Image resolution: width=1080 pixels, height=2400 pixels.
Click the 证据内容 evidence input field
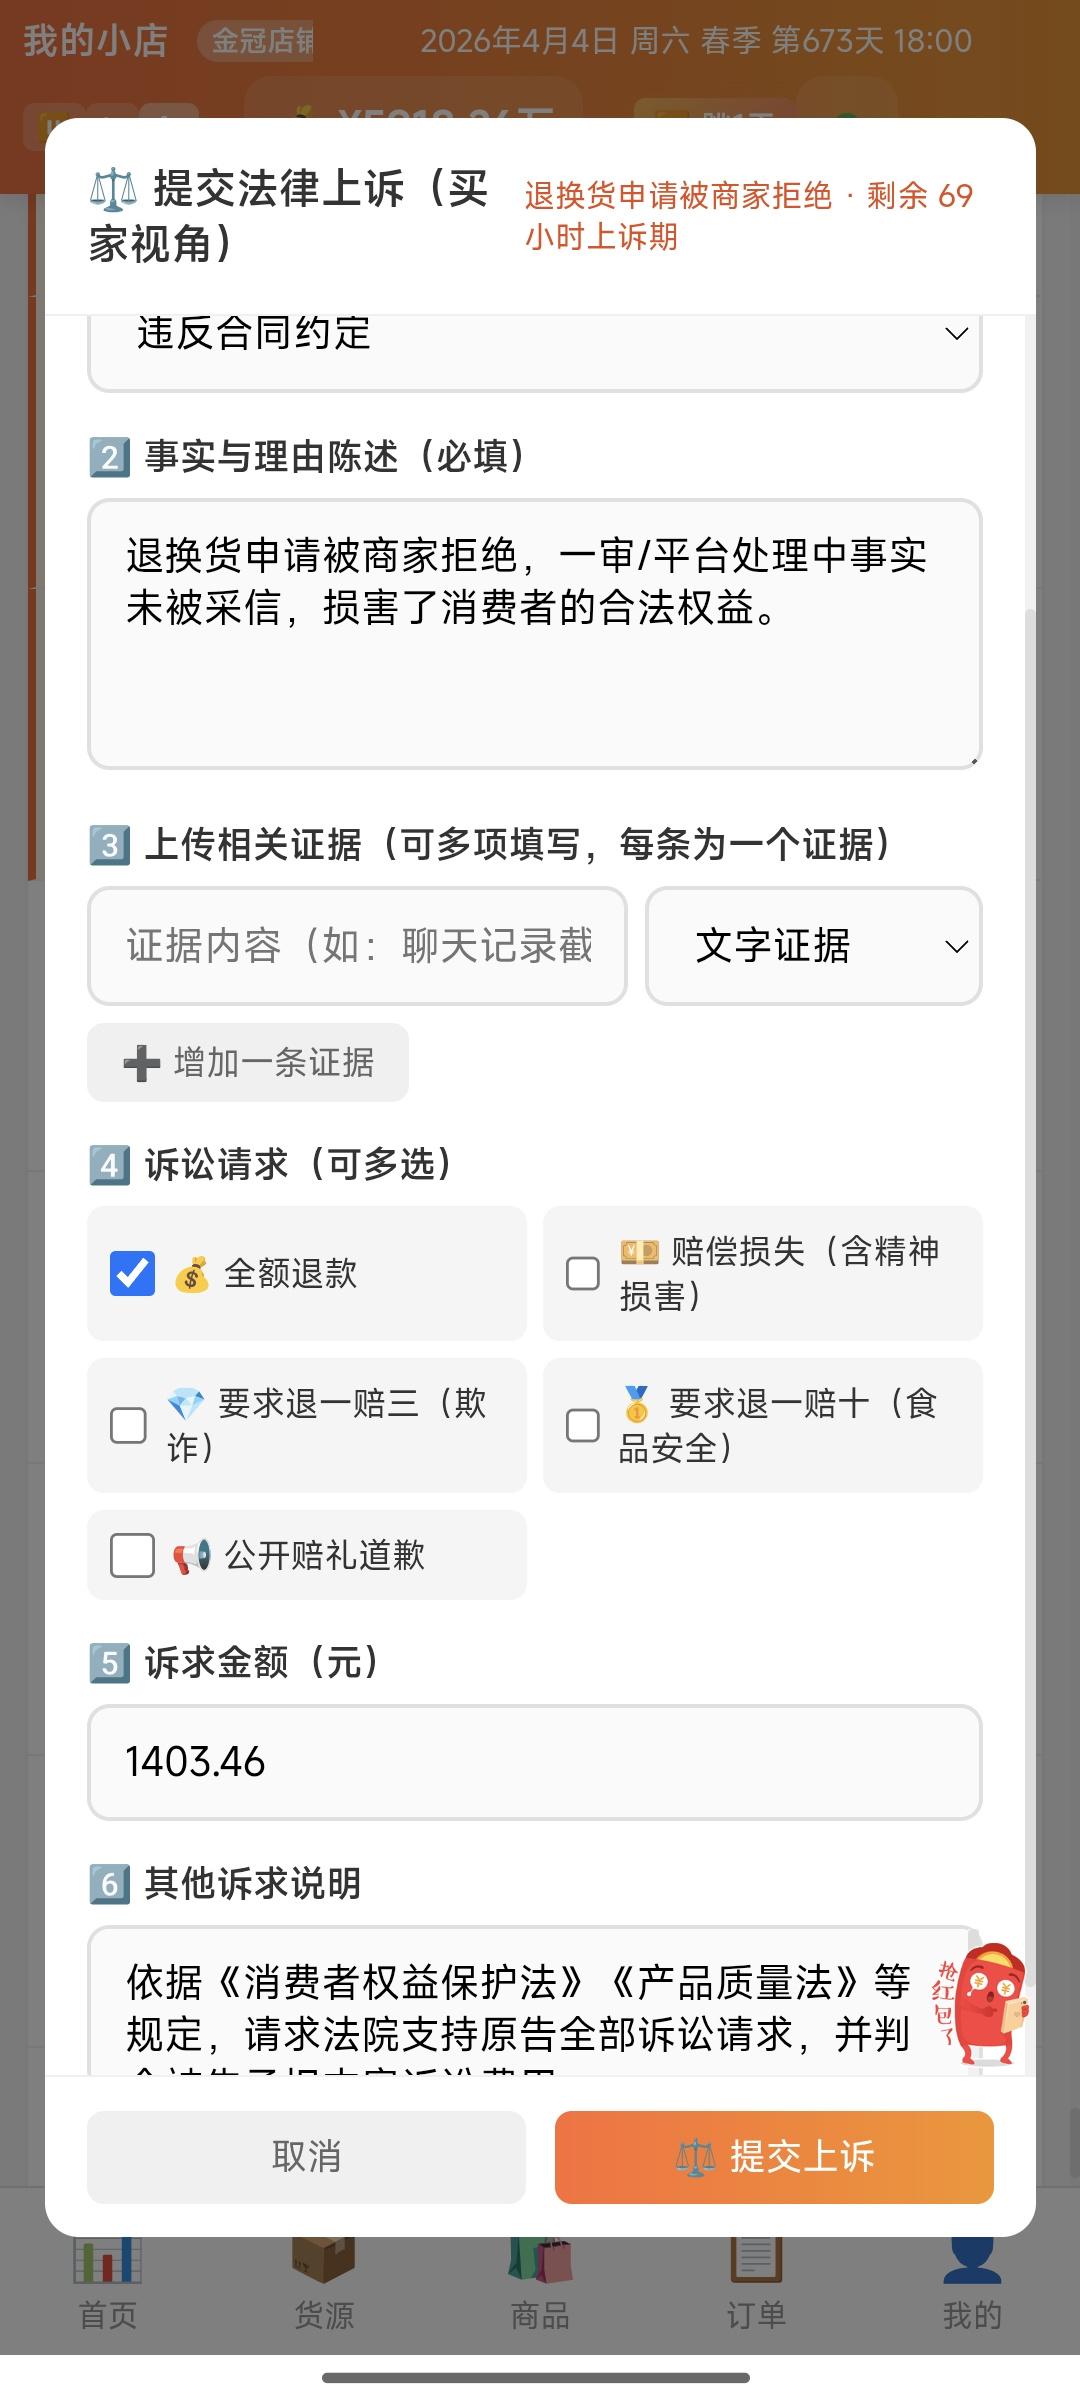(x=357, y=946)
